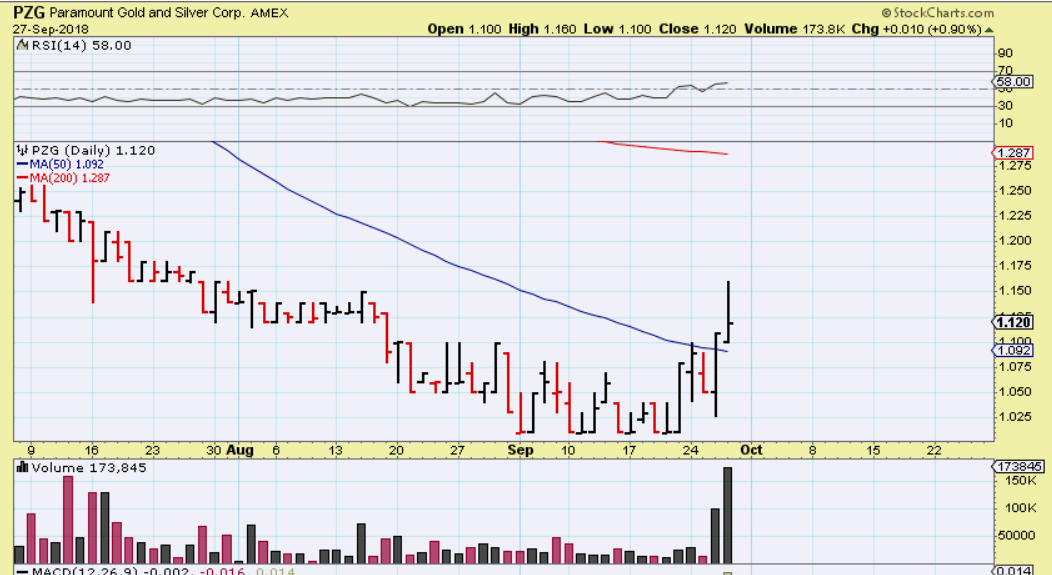Click the Oct month label on date axis
This screenshot has width=1052, height=575.
[751, 450]
